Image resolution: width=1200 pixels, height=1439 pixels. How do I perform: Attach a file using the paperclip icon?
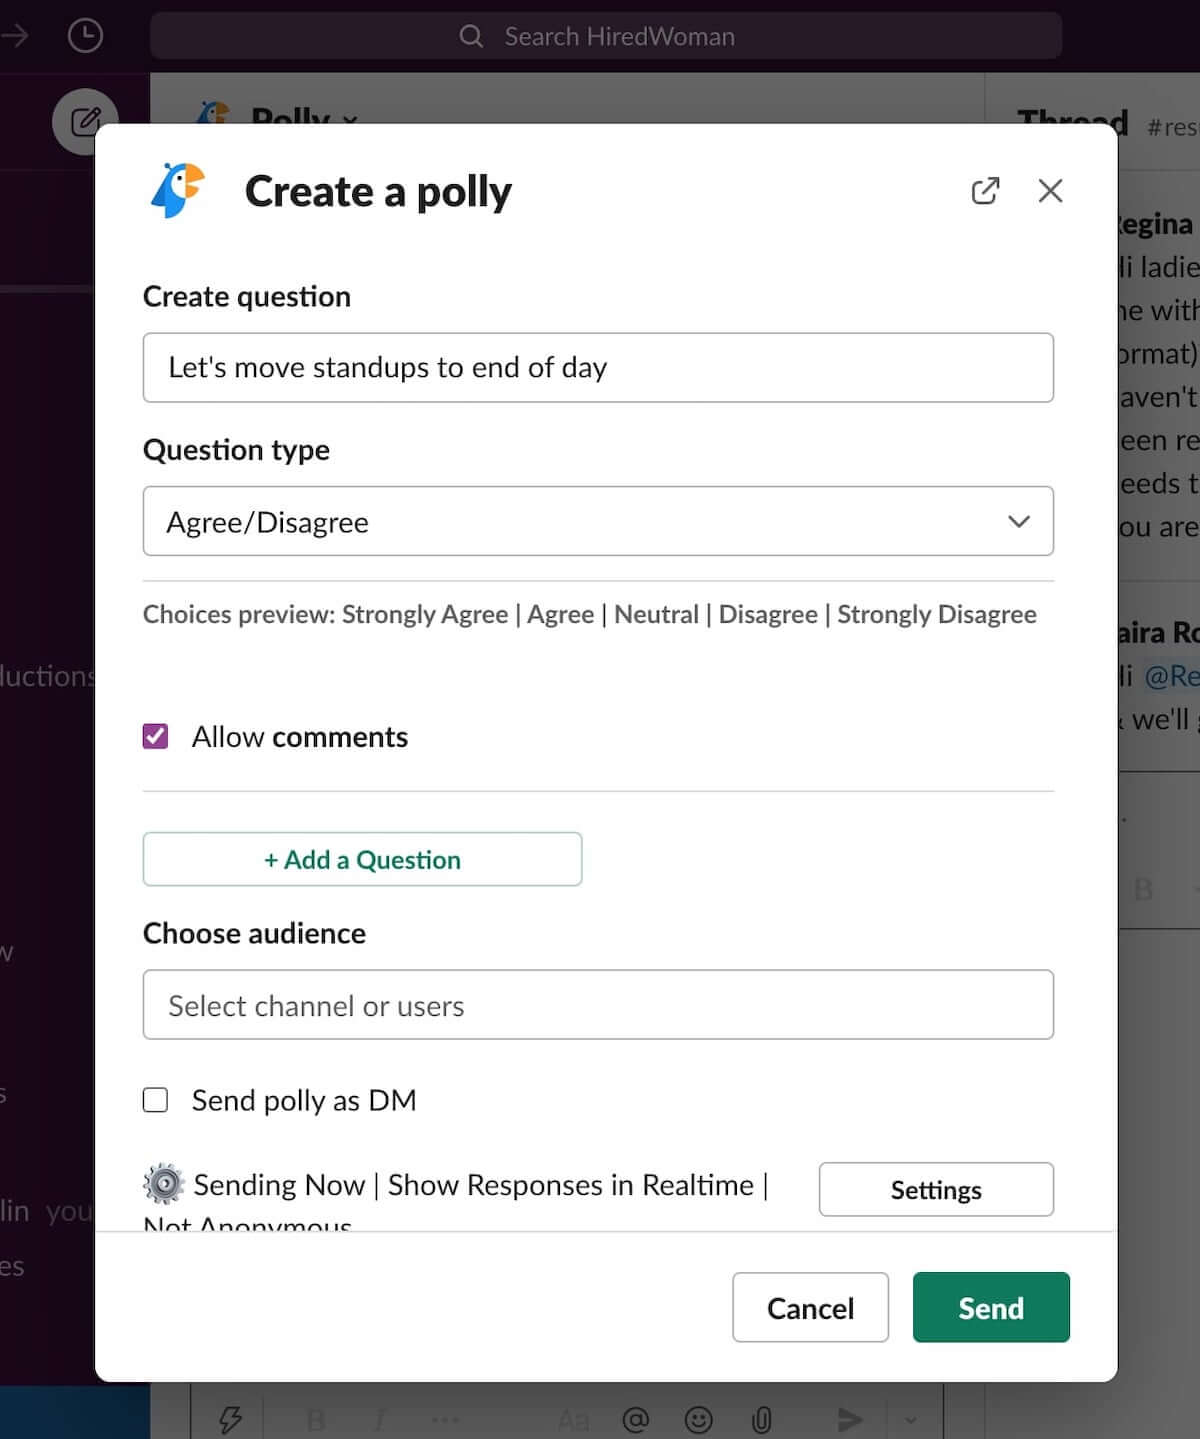(763, 1417)
